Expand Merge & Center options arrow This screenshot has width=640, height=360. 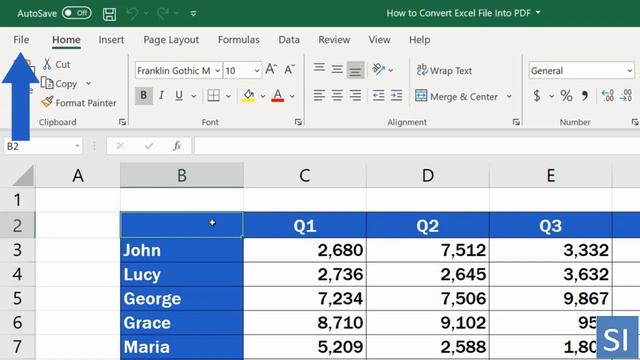[x=509, y=96]
